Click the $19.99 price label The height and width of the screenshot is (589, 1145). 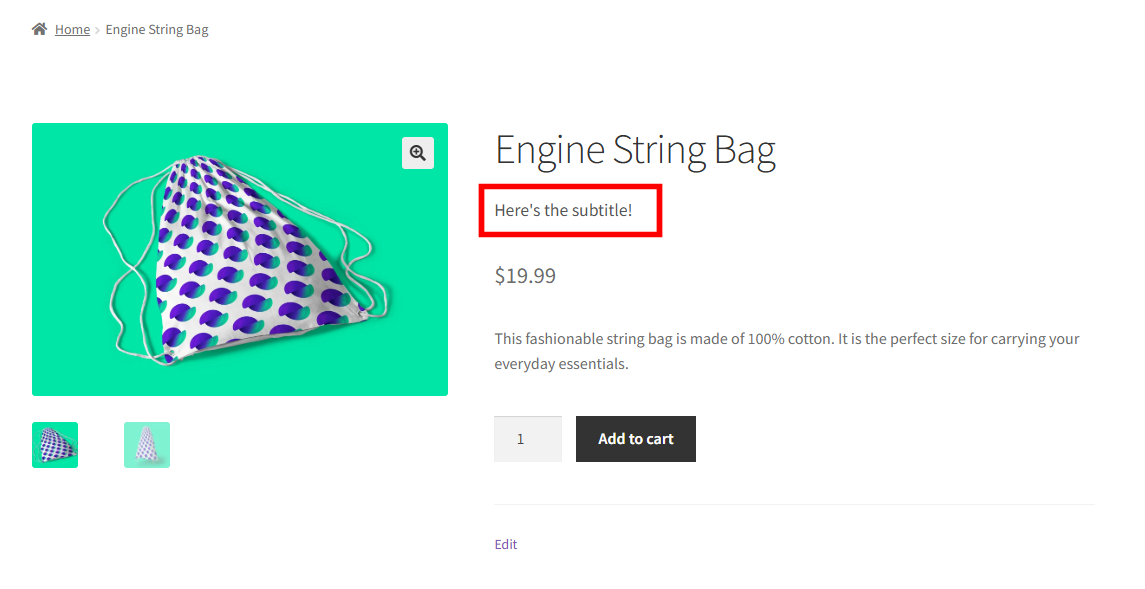[x=524, y=275]
